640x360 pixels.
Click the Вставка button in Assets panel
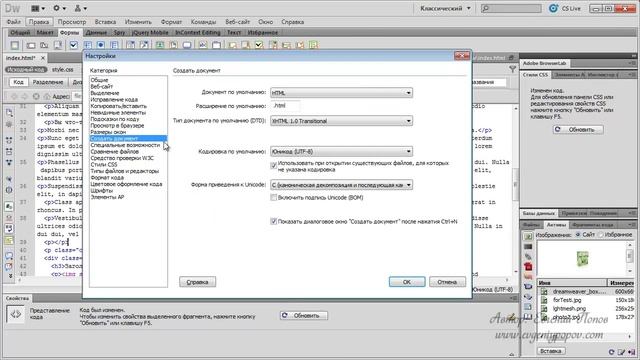[x=550, y=351]
